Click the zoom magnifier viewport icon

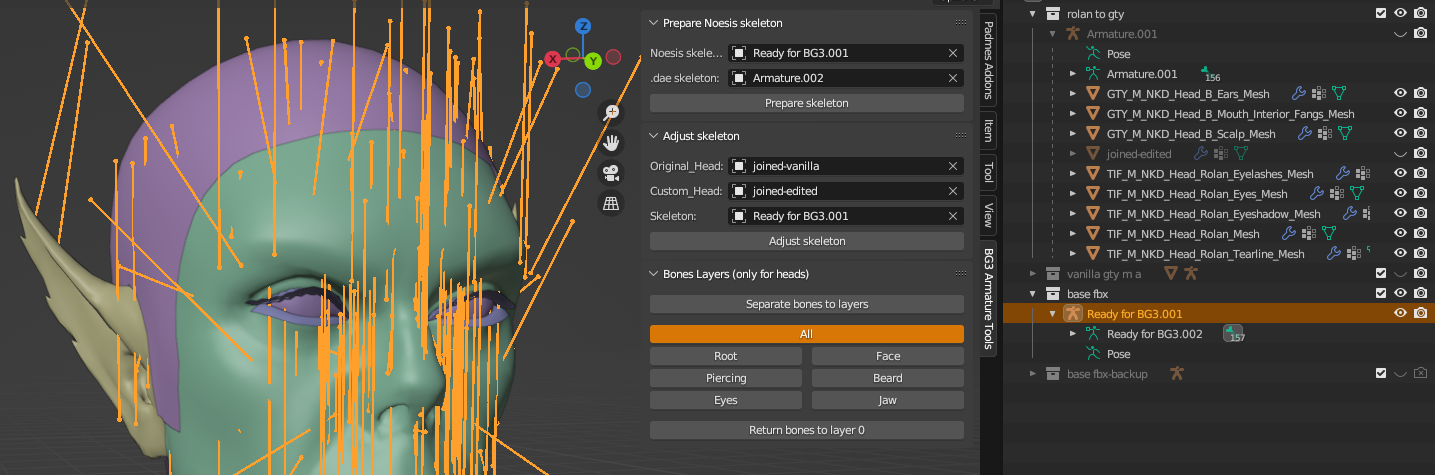click(611, 113)
